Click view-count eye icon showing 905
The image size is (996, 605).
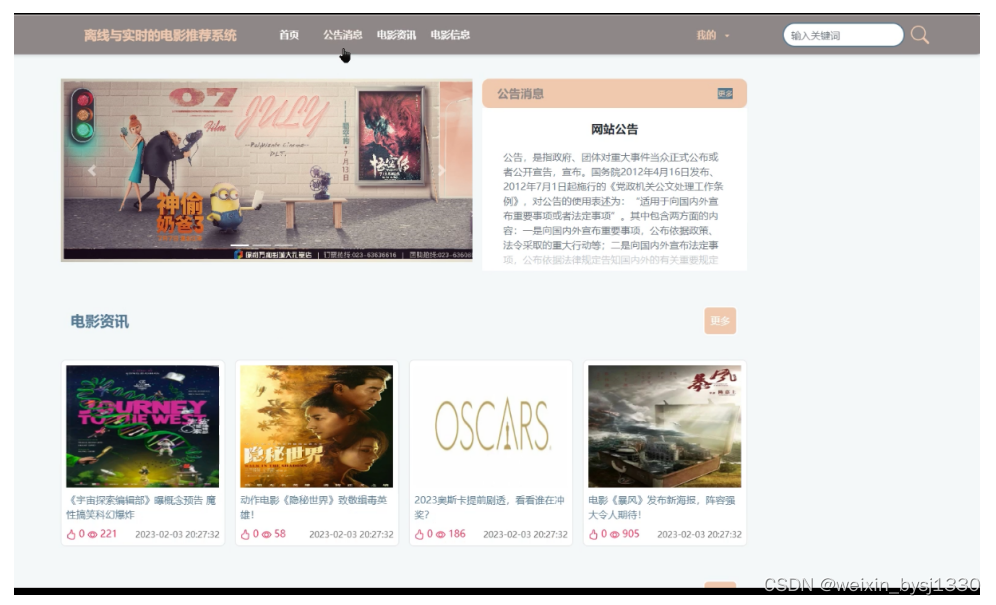point(615,534)
